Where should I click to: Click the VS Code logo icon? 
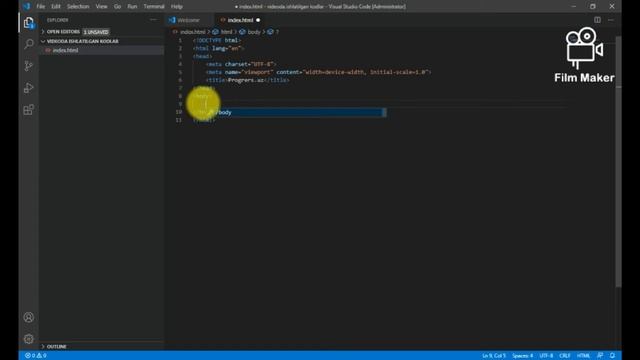27,7
